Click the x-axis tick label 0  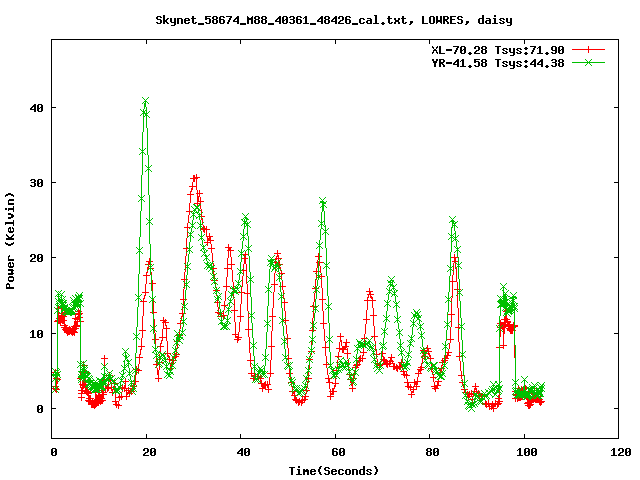point(53,452)
